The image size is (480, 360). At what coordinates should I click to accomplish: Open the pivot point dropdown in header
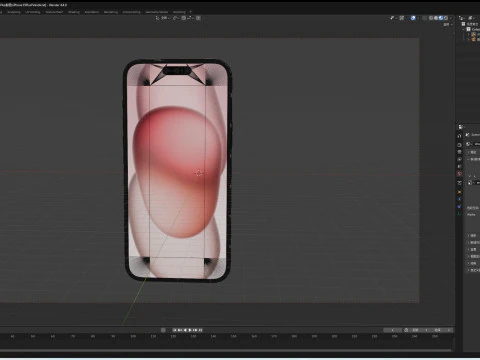[176, 18]
